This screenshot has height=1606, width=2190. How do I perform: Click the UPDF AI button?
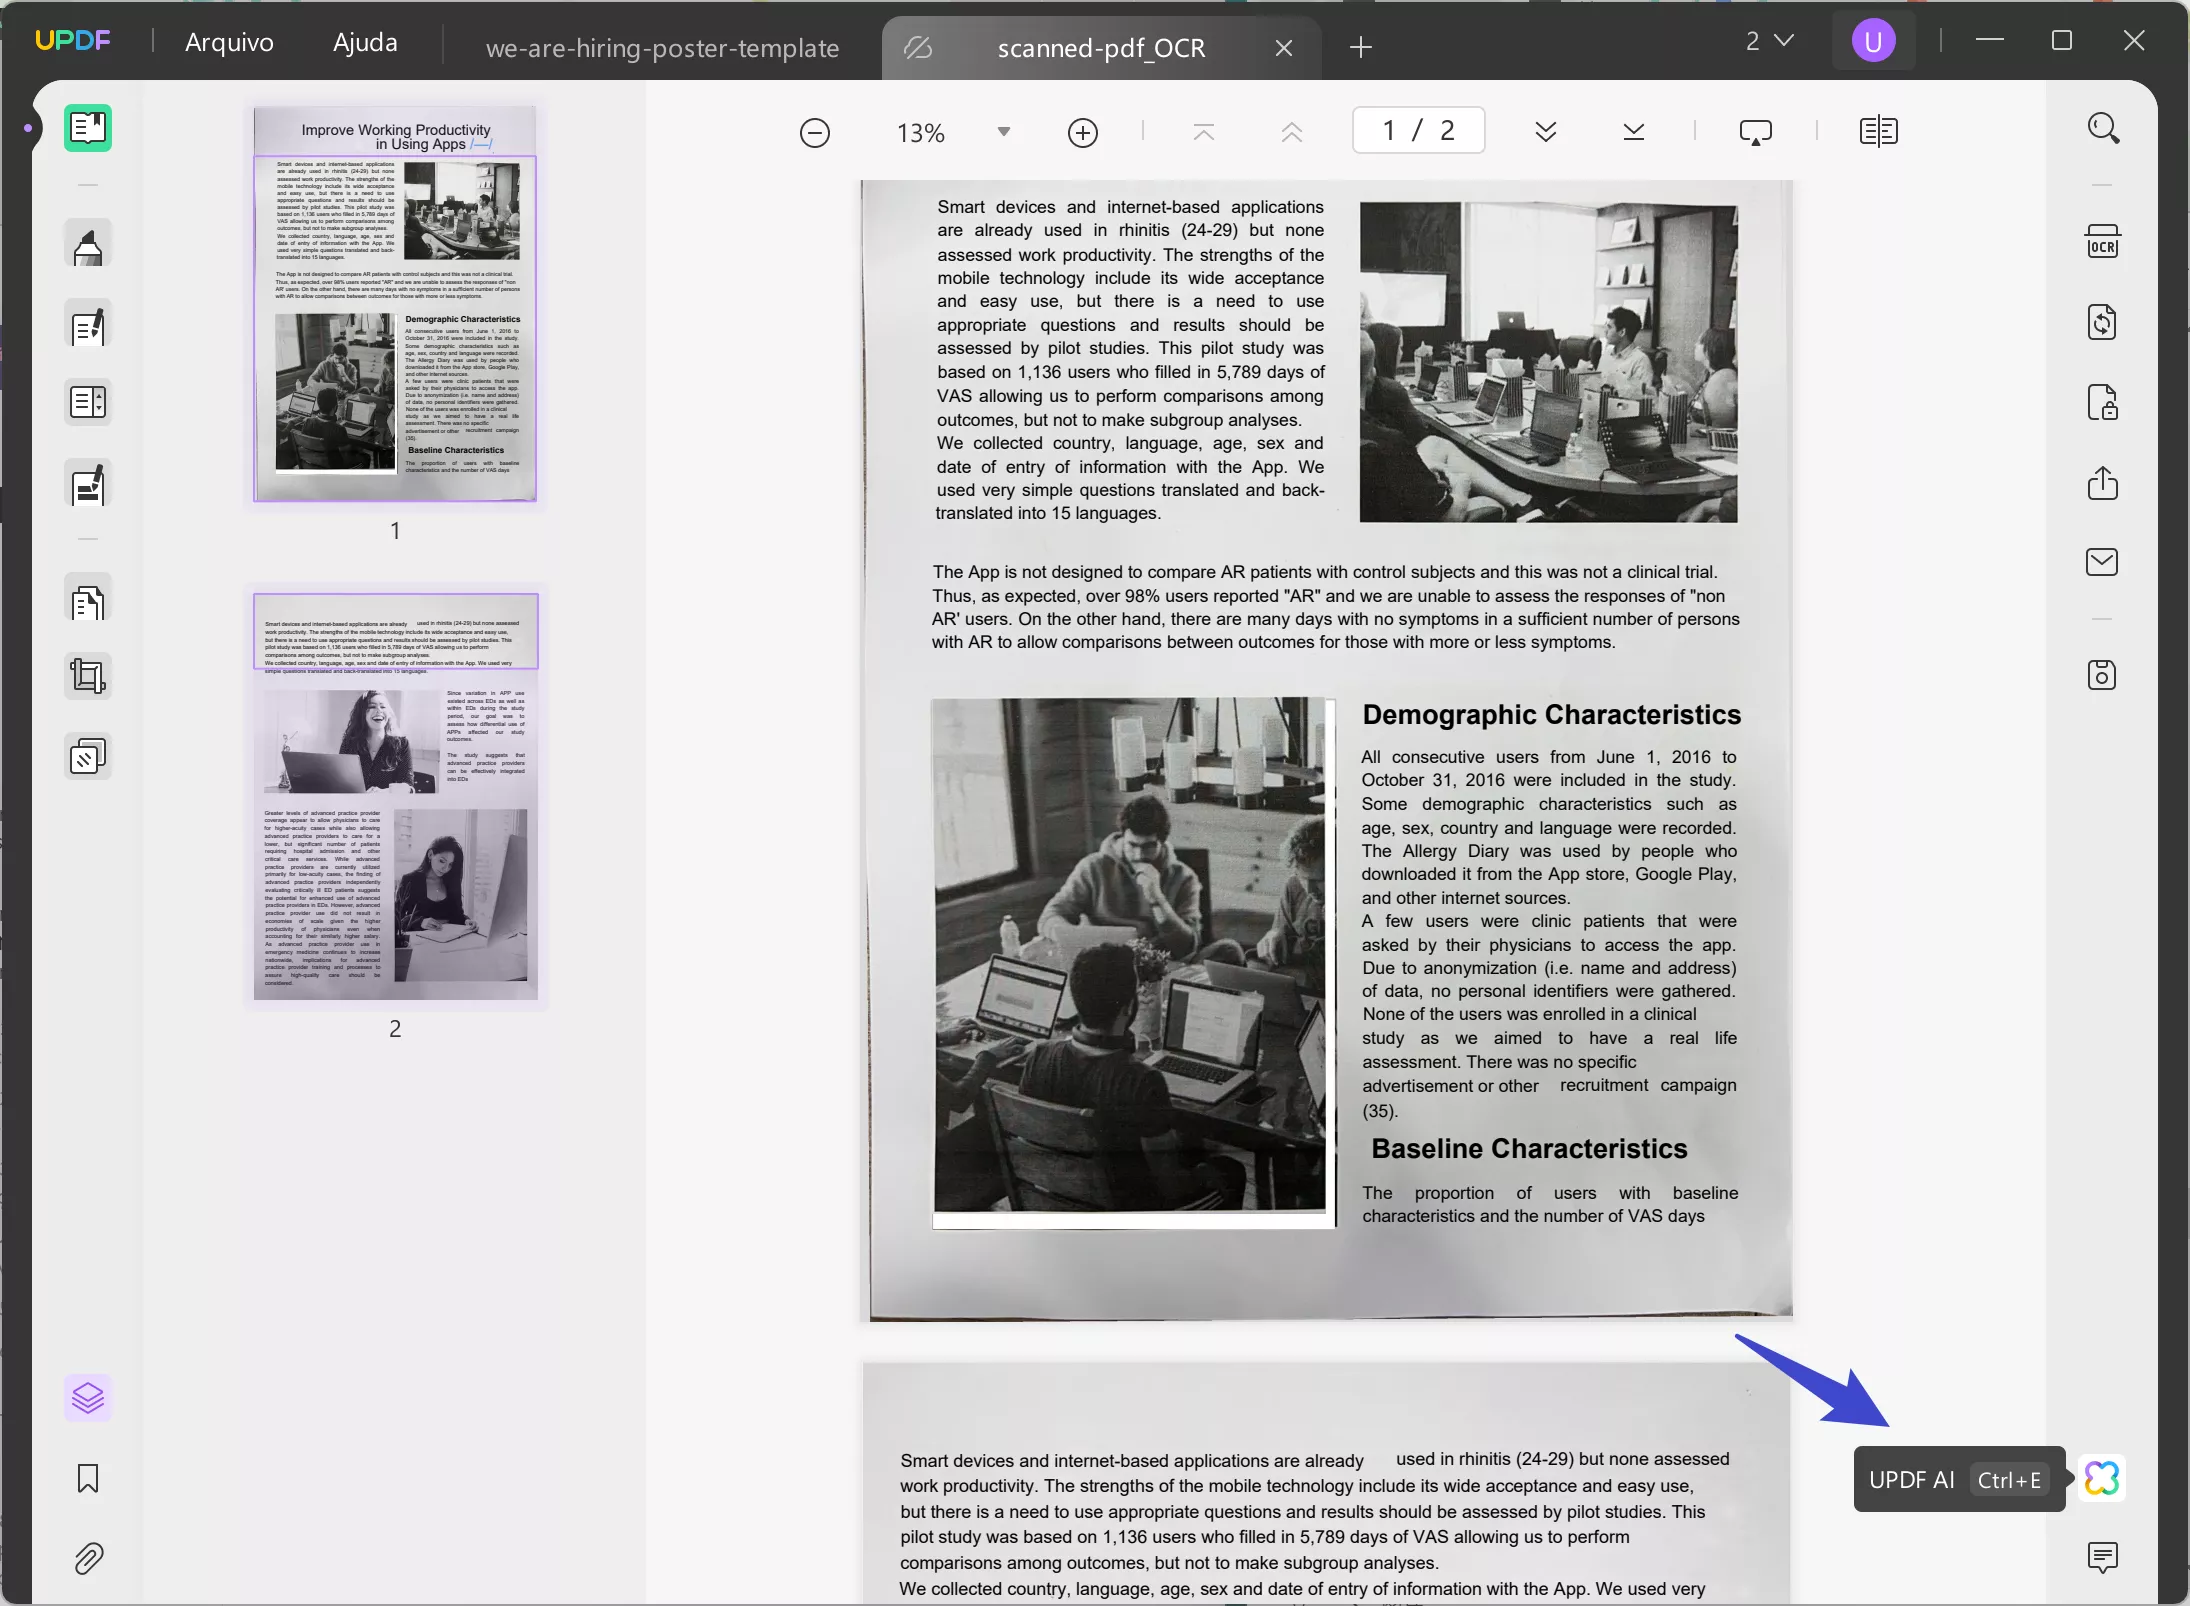click(2103, 1479)
